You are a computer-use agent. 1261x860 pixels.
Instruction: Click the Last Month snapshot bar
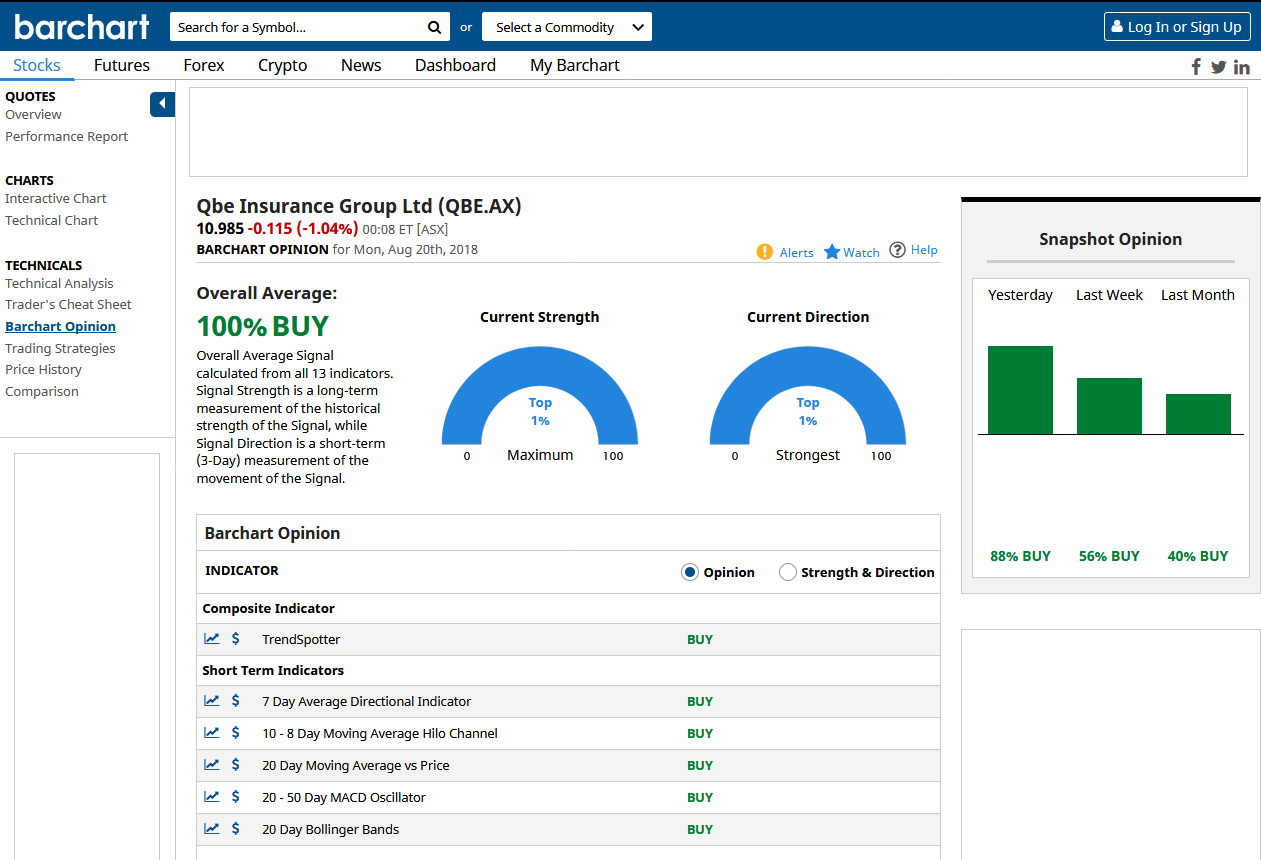click(1198, 414)
